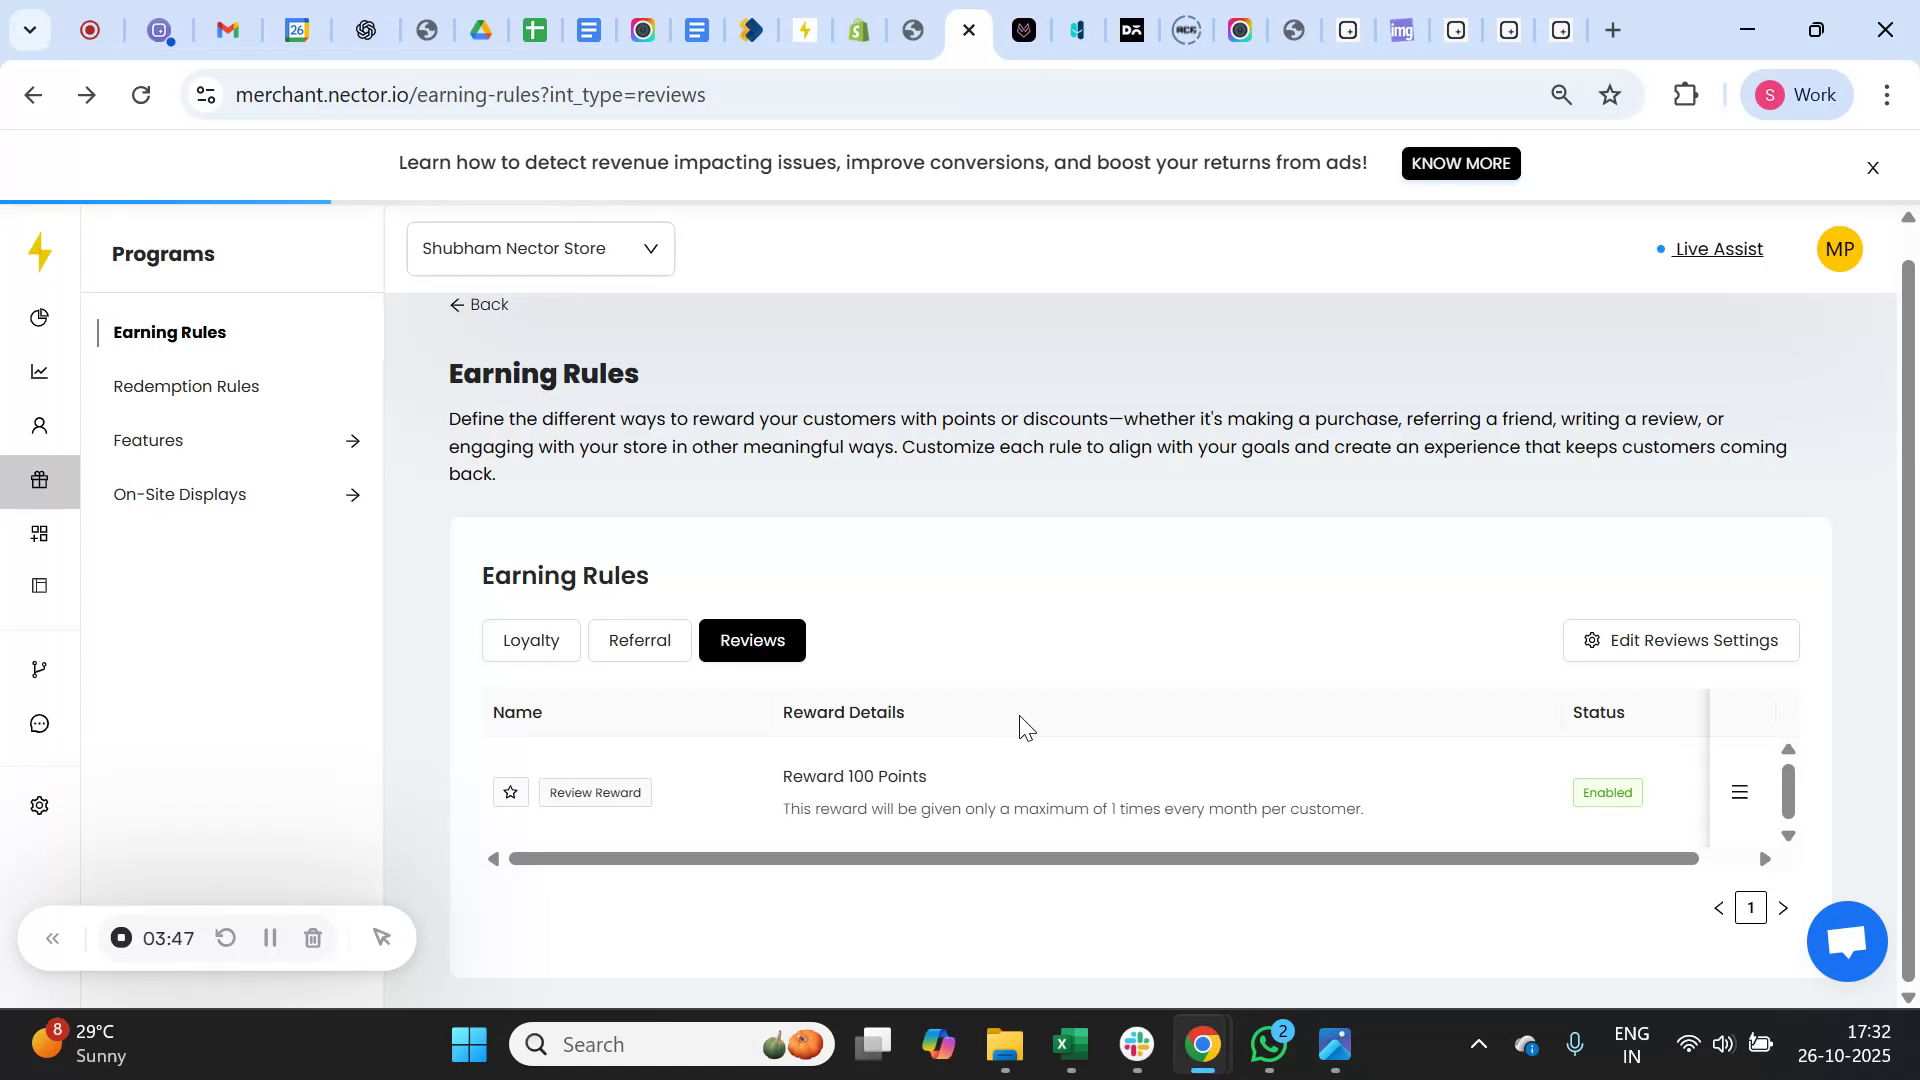Mark Review Reward as favorite via star
Image resolution: width=1920 pixels, height=1080 pixels.
click(510, 791)
